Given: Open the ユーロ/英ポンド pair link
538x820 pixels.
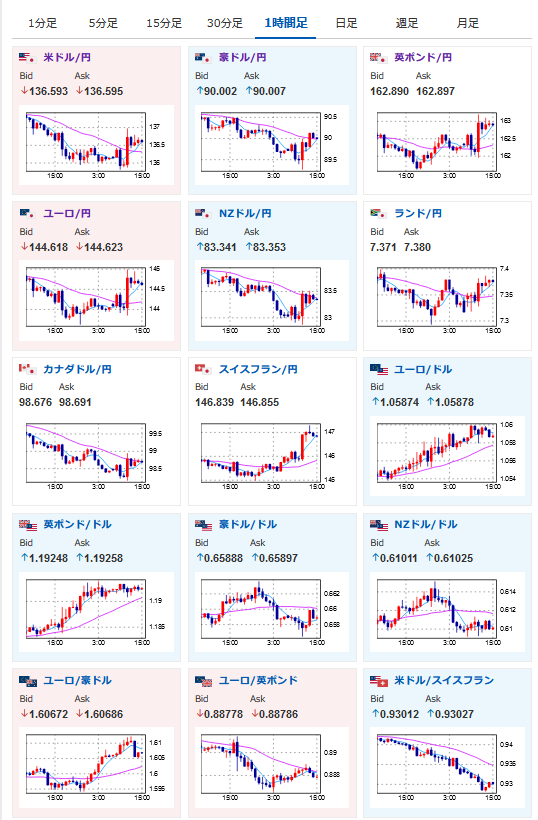Looking at the screenshot, I should point(258,680).
